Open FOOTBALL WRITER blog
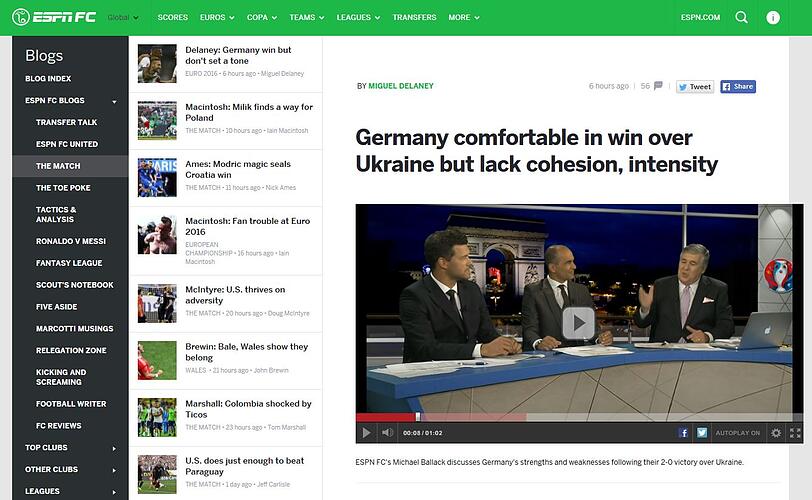812x500 pixels. [x=71, y=404]
